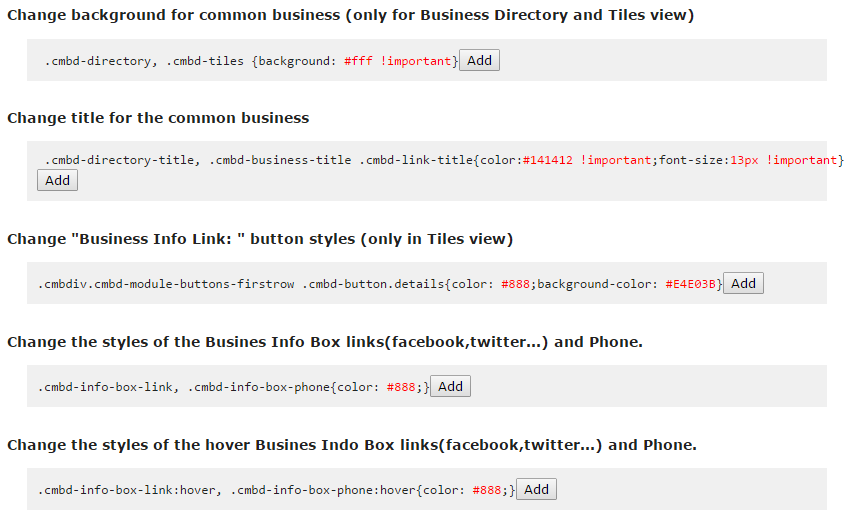Click the red '#E4E03B' color value
The image size is (848, 523).
[691, 284]
